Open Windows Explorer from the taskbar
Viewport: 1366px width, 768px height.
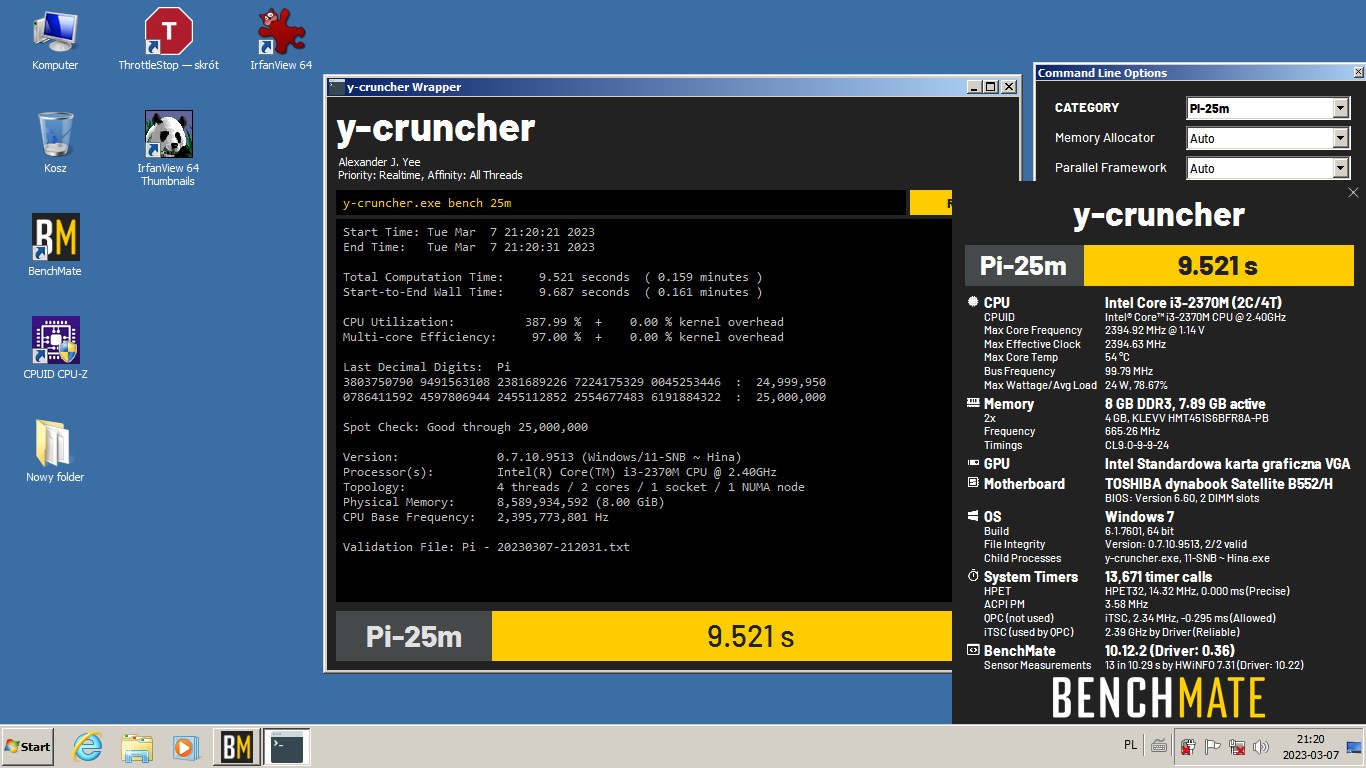pyautogui.click(x=137, y=747)
